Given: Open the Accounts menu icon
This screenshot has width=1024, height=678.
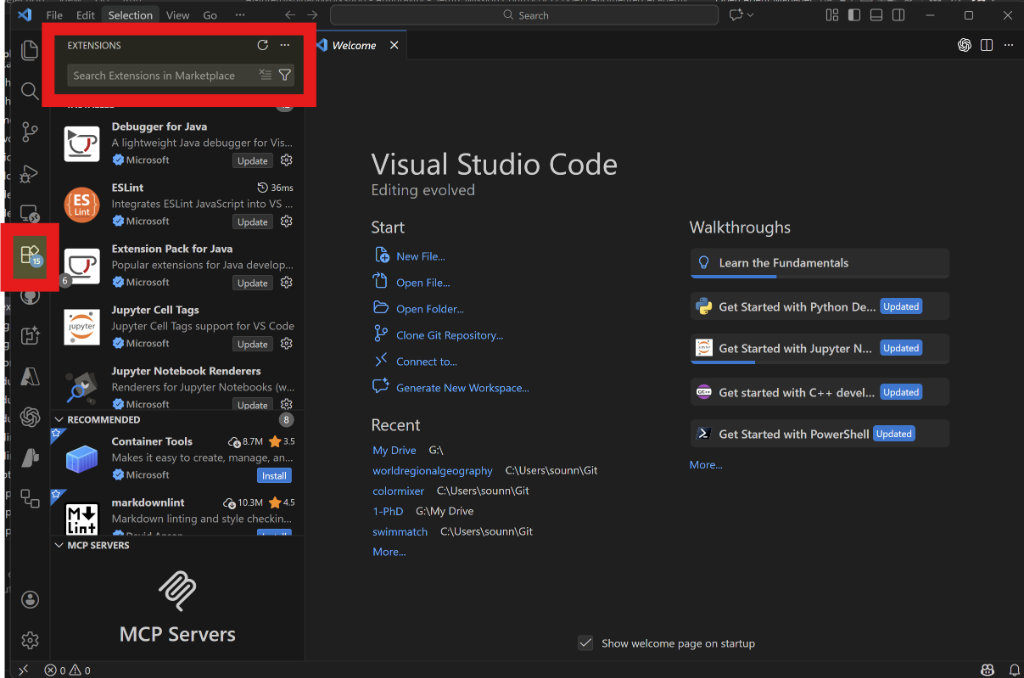Looking at the screenshot, I should tap(30, 600).
